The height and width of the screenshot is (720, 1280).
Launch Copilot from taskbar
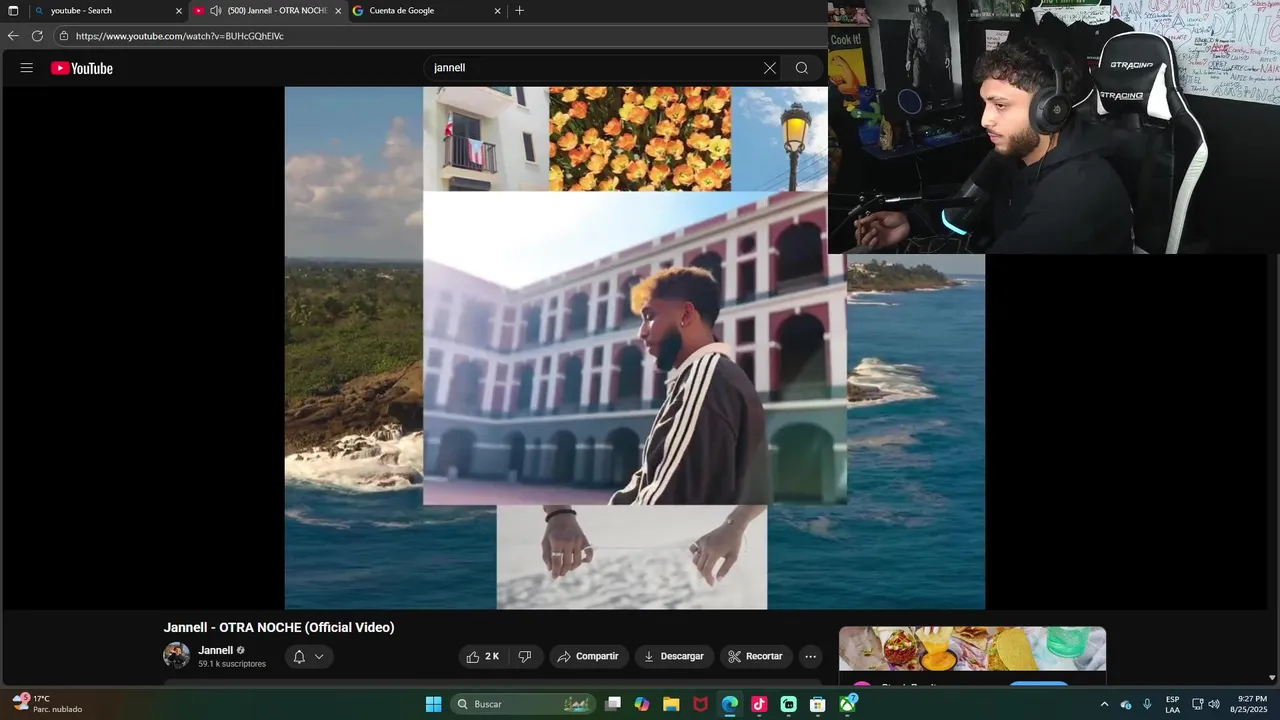642,704
